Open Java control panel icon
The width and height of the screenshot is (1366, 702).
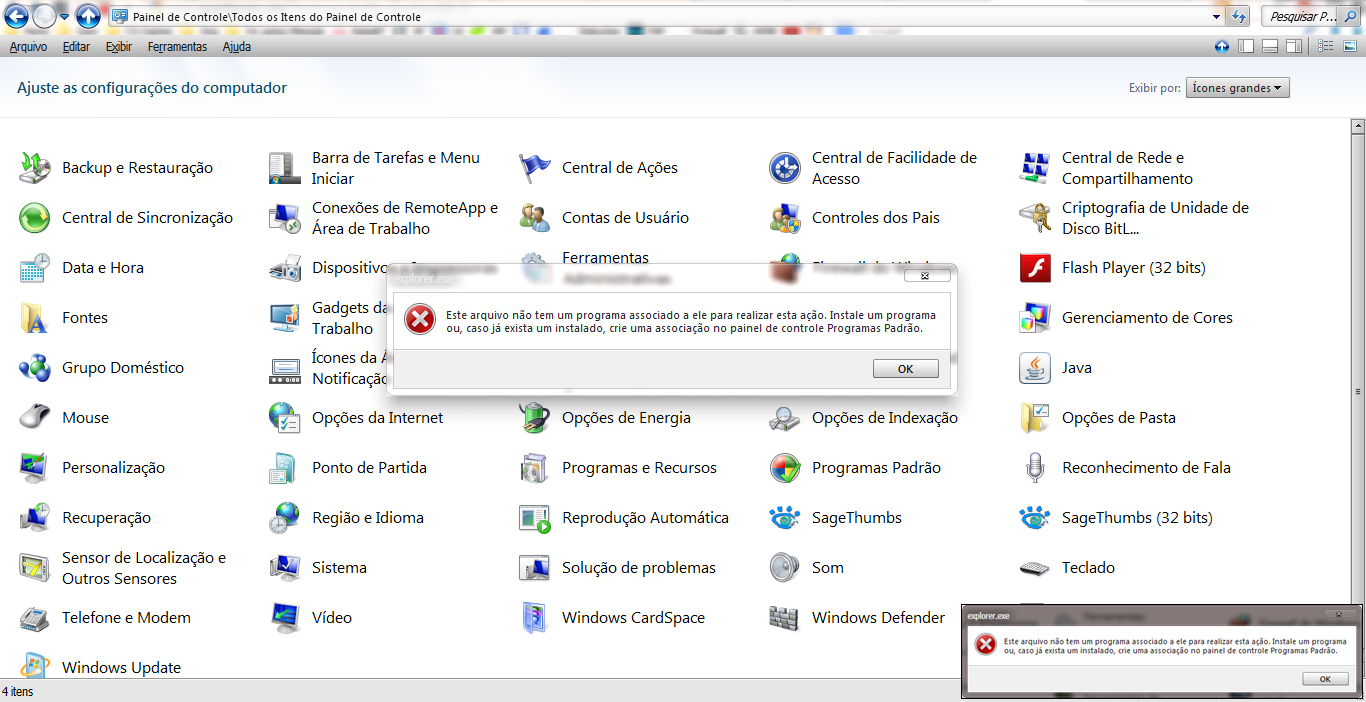coord(1035,368)
